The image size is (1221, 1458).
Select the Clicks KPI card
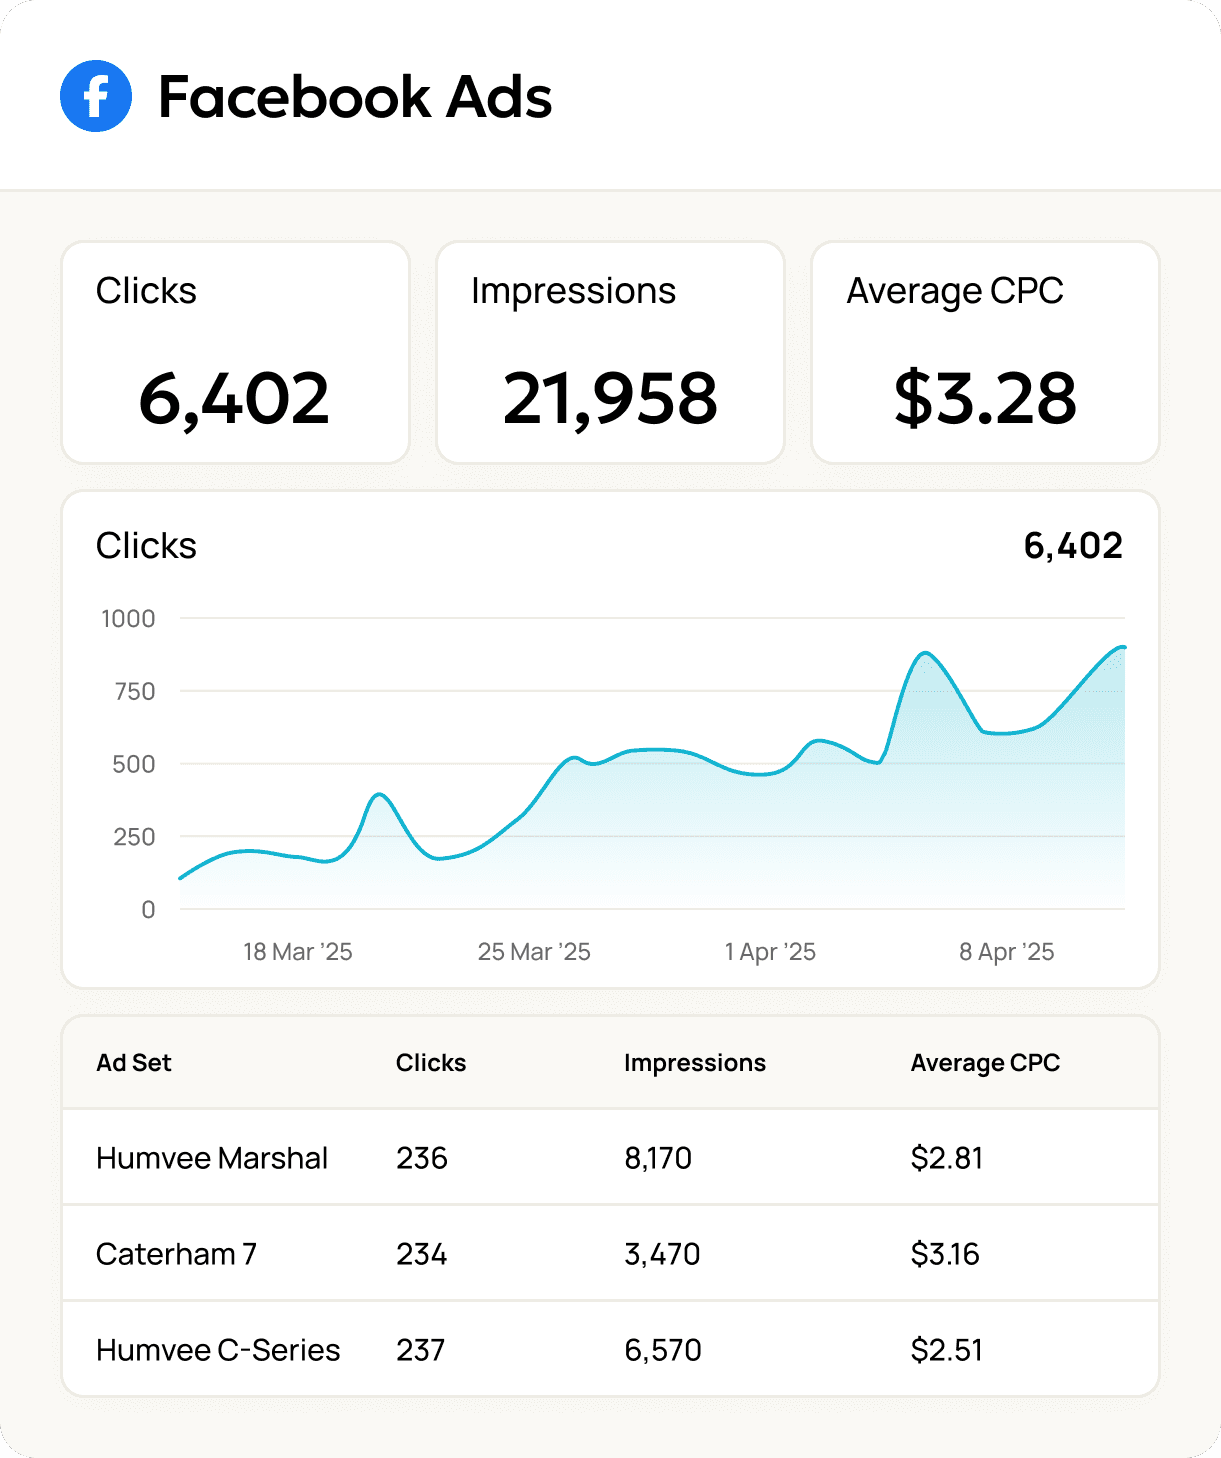pos(235,352)
